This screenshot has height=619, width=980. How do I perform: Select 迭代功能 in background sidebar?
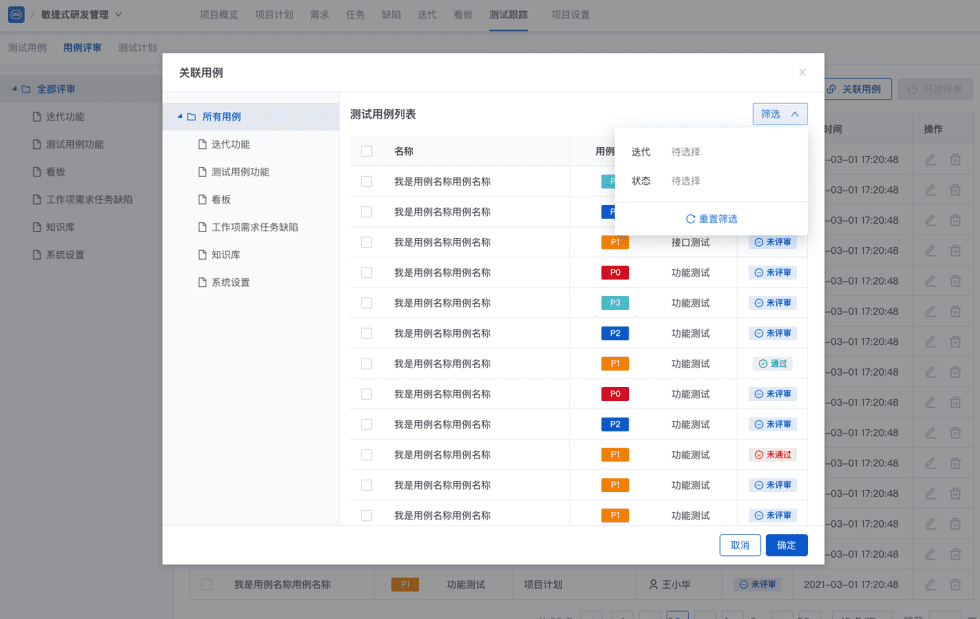pos(64,117)
